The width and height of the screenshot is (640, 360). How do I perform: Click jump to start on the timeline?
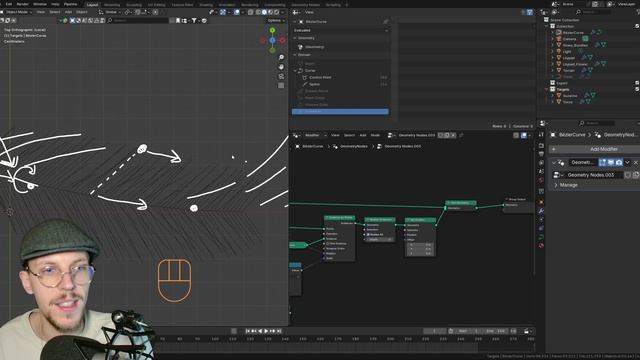tap(247, 331)
